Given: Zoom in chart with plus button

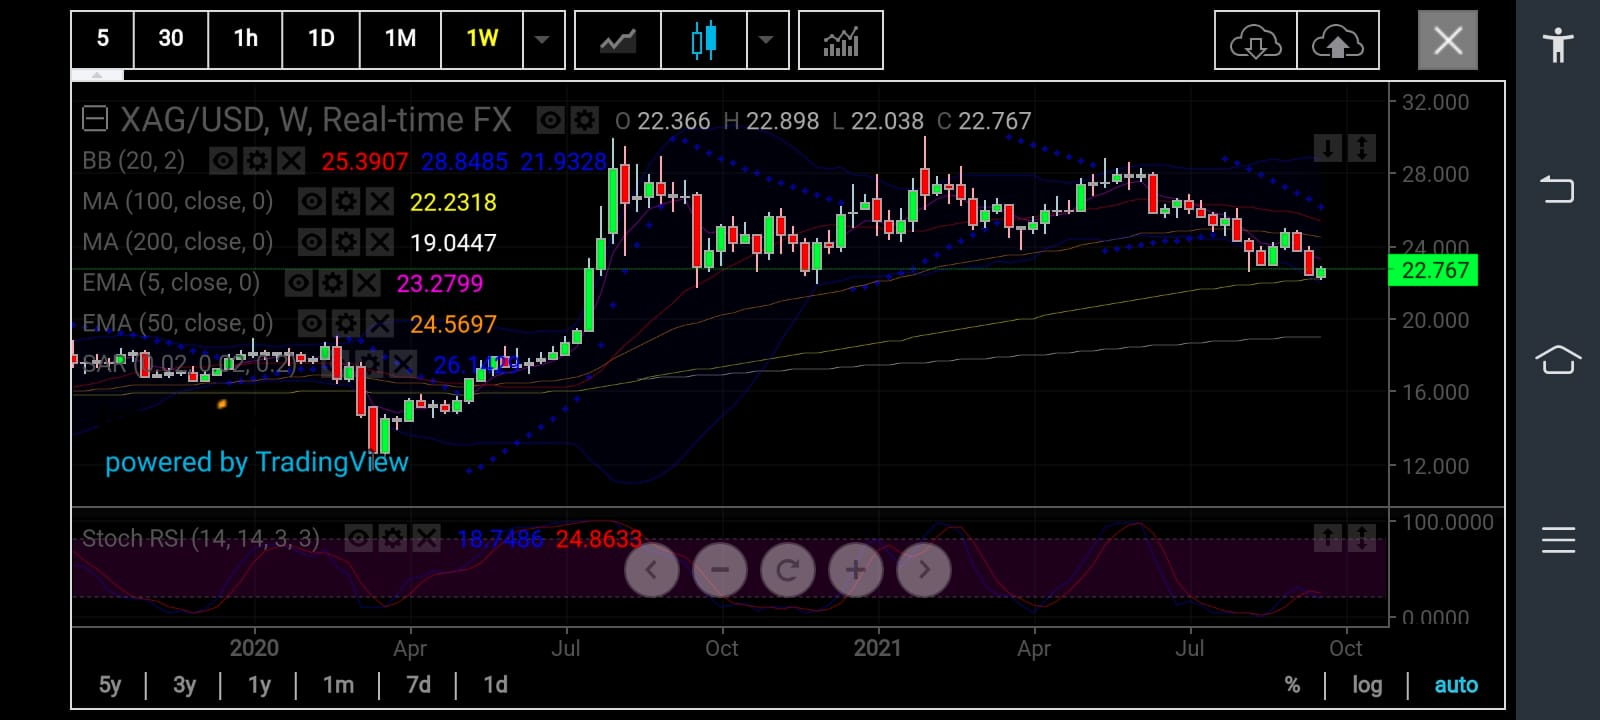Looking at the screenshot, I should click(x=855, y=570).
